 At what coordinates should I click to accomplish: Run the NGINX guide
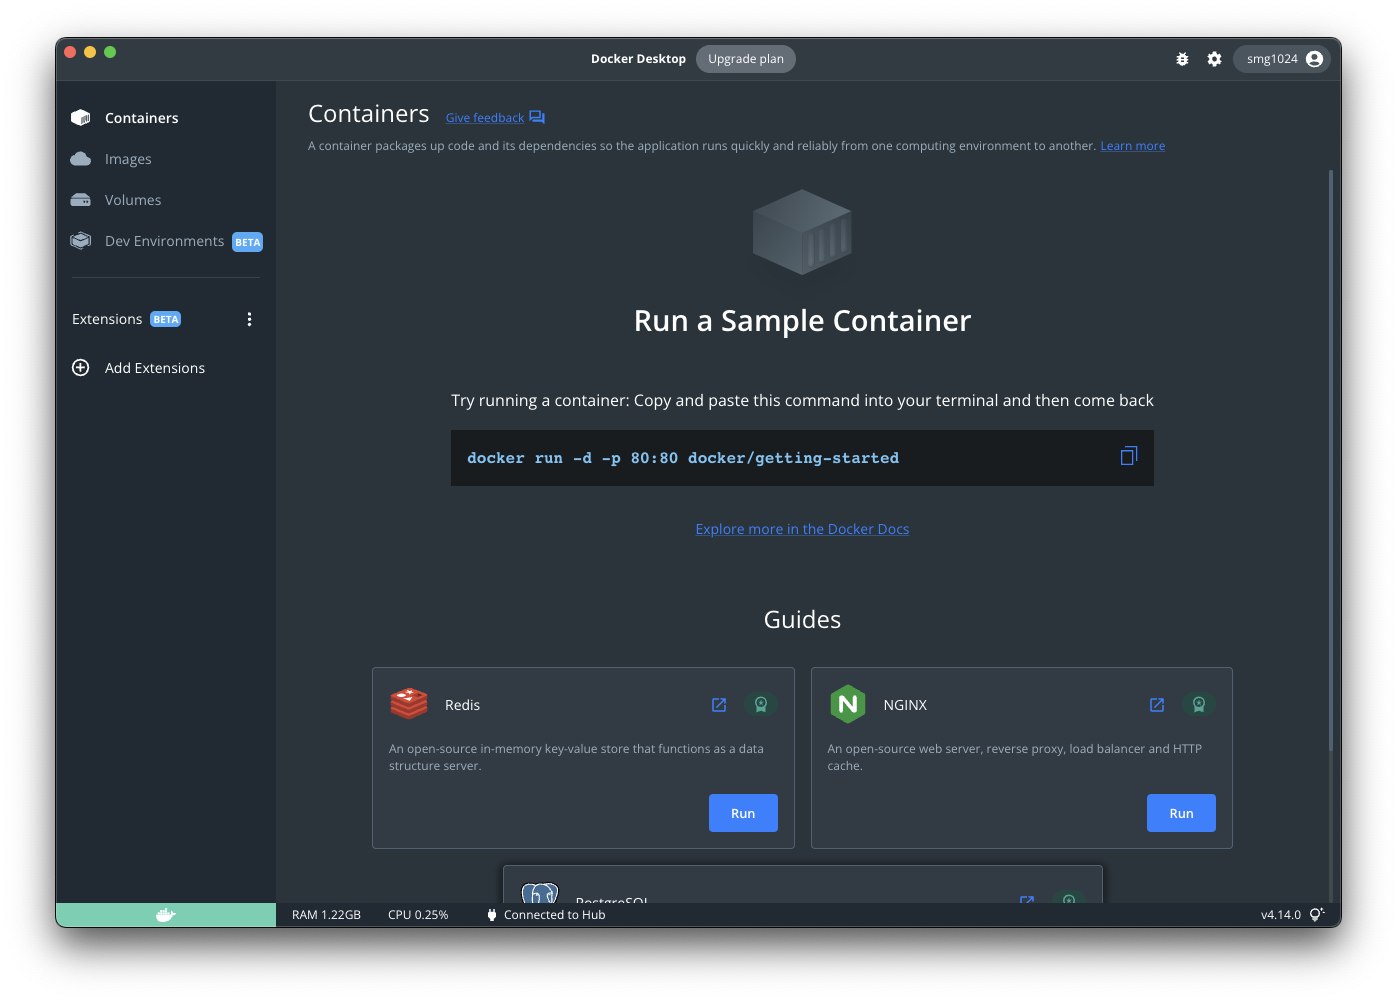pos(1181,813)
